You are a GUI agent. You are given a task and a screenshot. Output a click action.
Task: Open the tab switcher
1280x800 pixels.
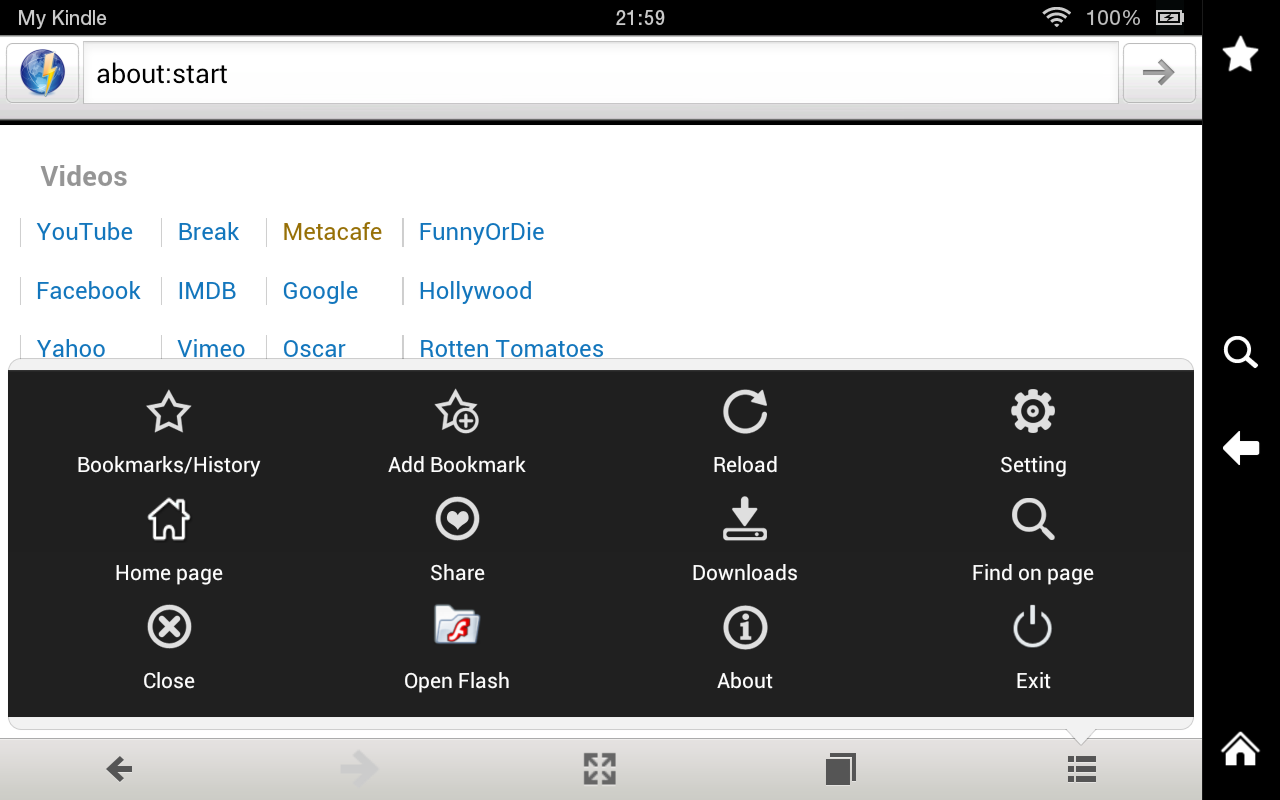pyautogui.click(x=841, y=769)
